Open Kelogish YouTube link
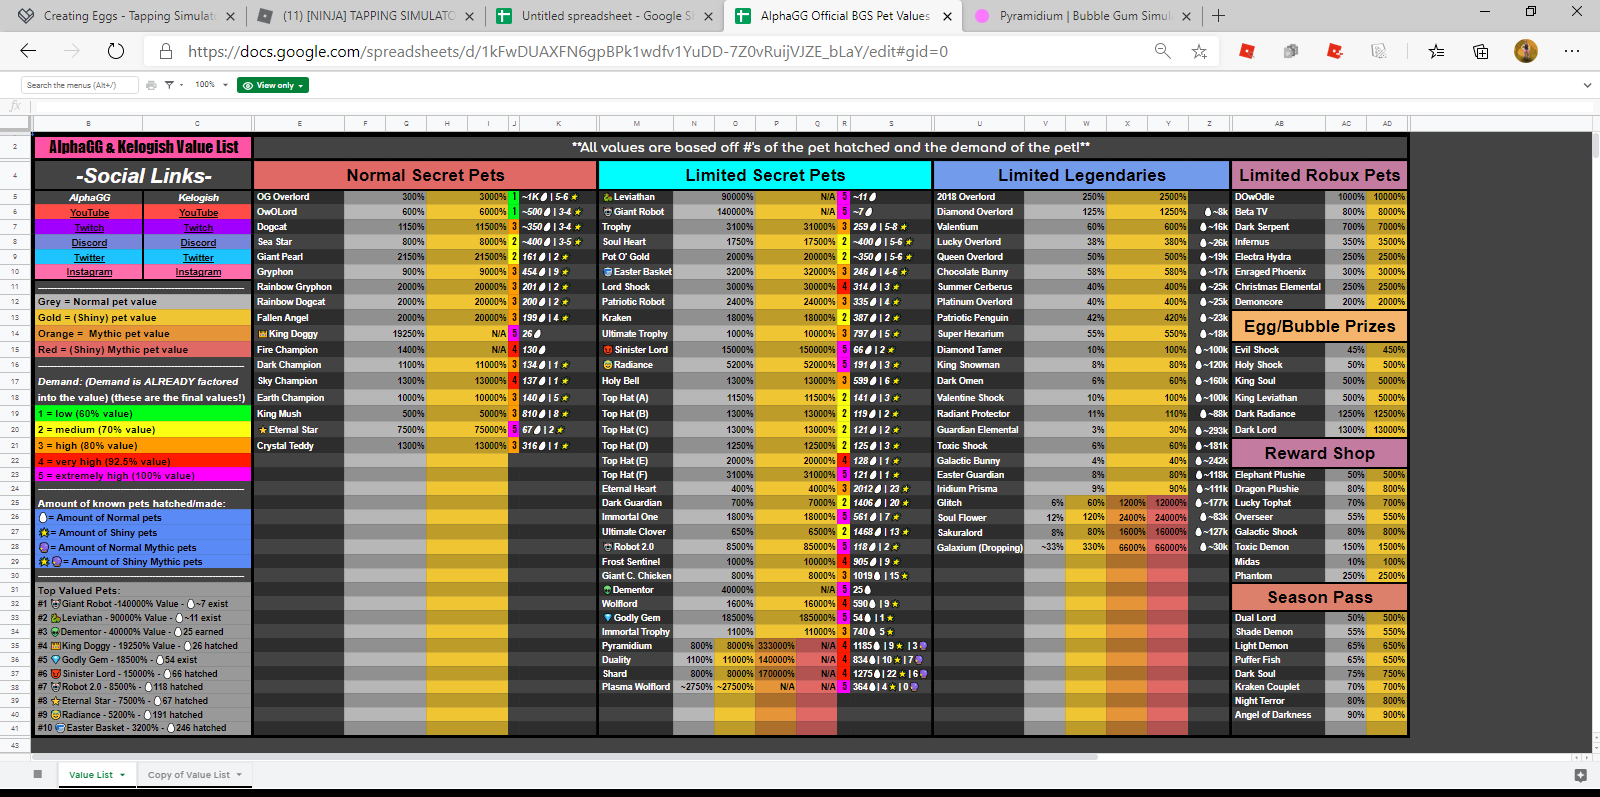 pyautogui.click(x=198, y=212)
